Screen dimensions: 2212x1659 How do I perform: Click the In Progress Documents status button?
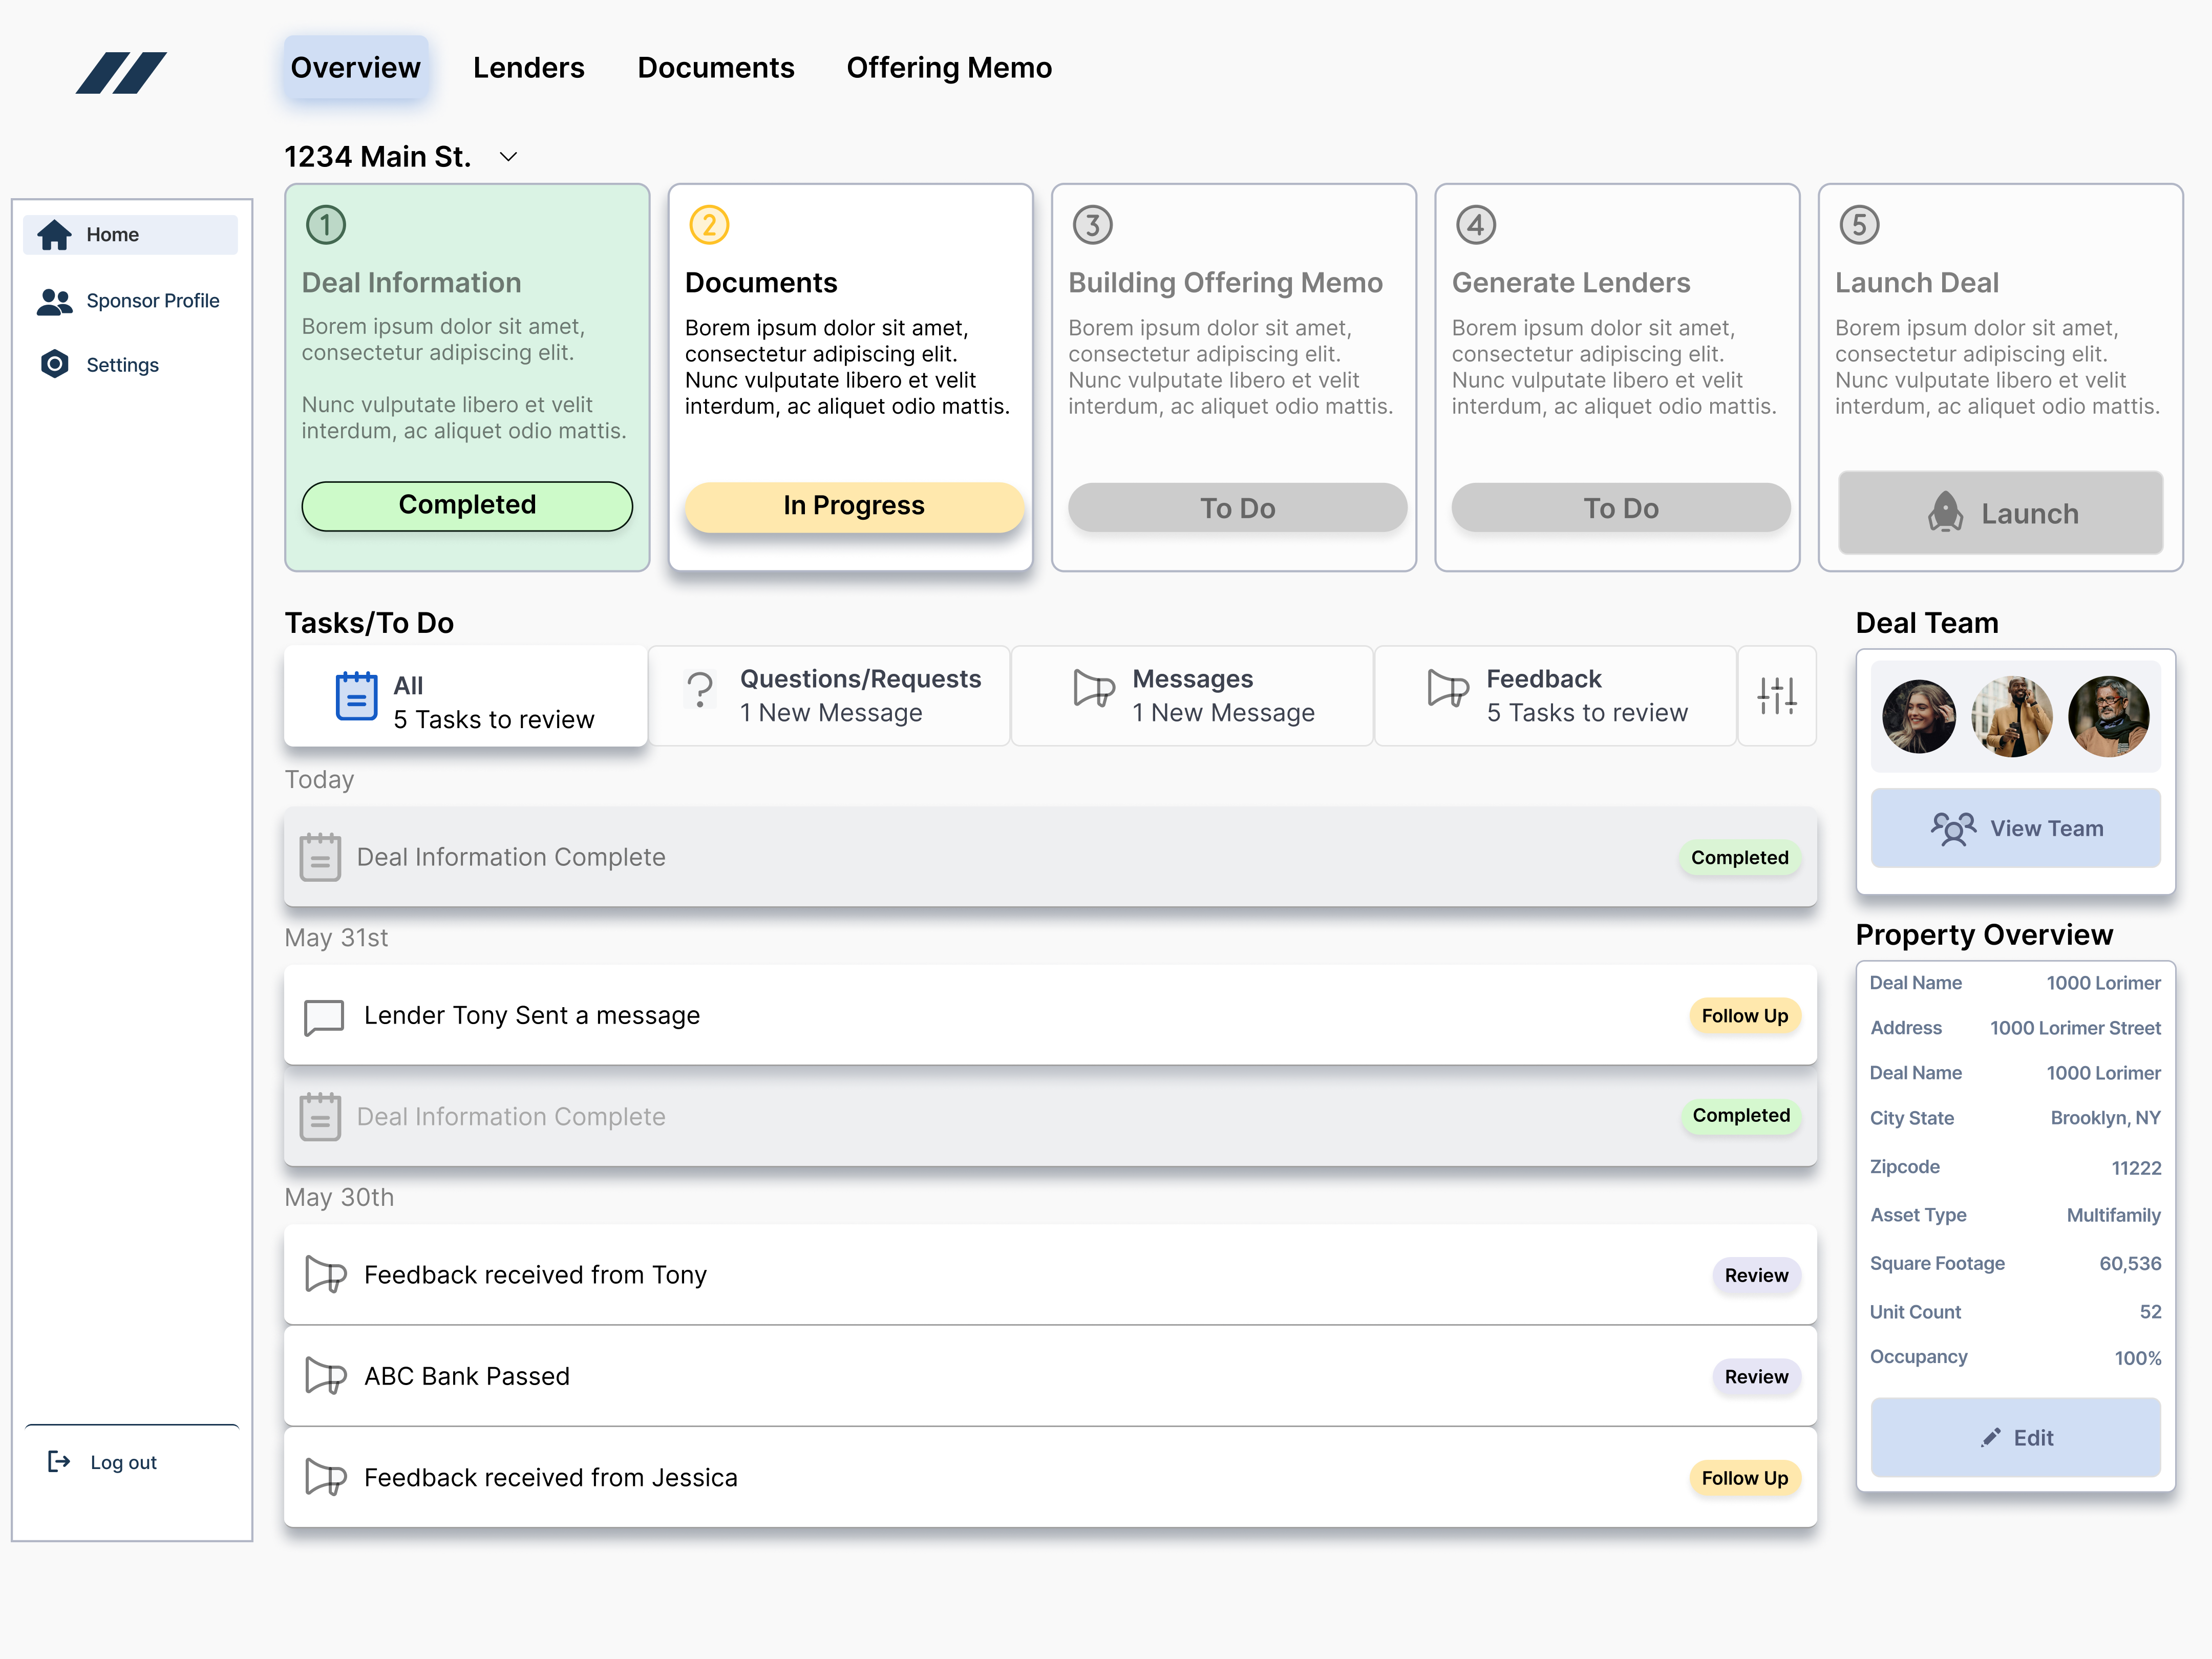(x=854, y=506)
